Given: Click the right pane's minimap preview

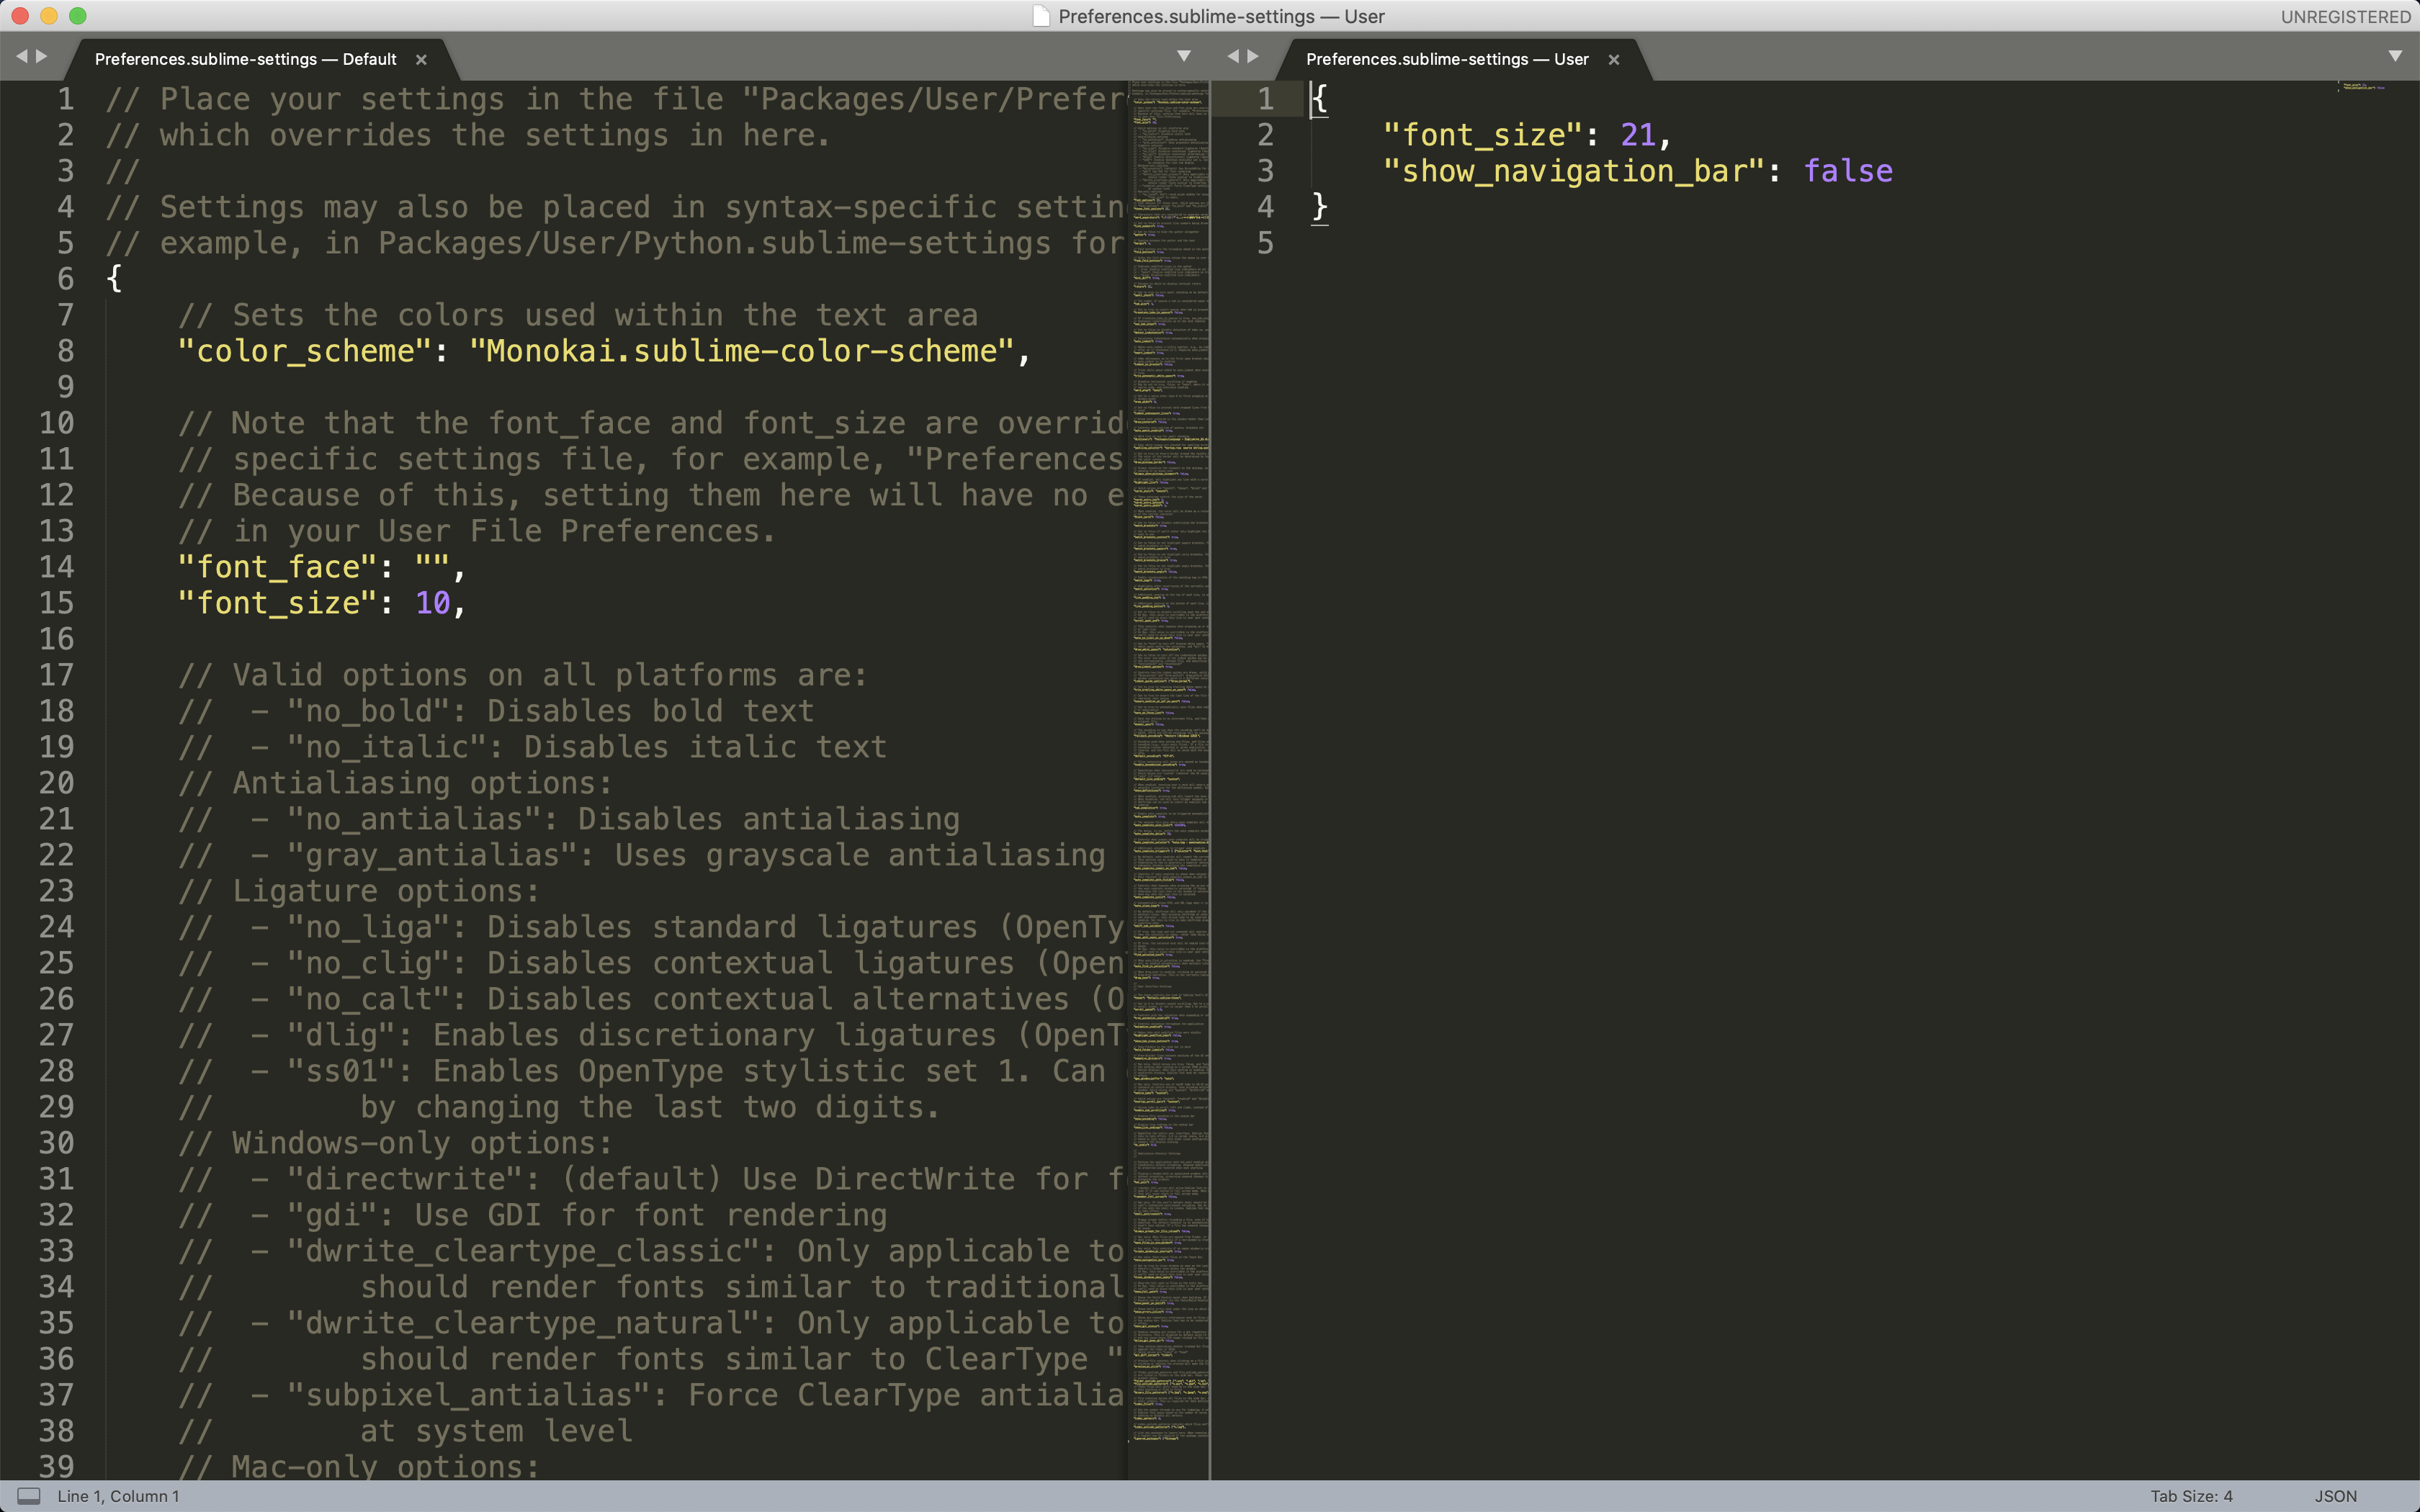Looking at the screenshot, I should pos(2360,88).
